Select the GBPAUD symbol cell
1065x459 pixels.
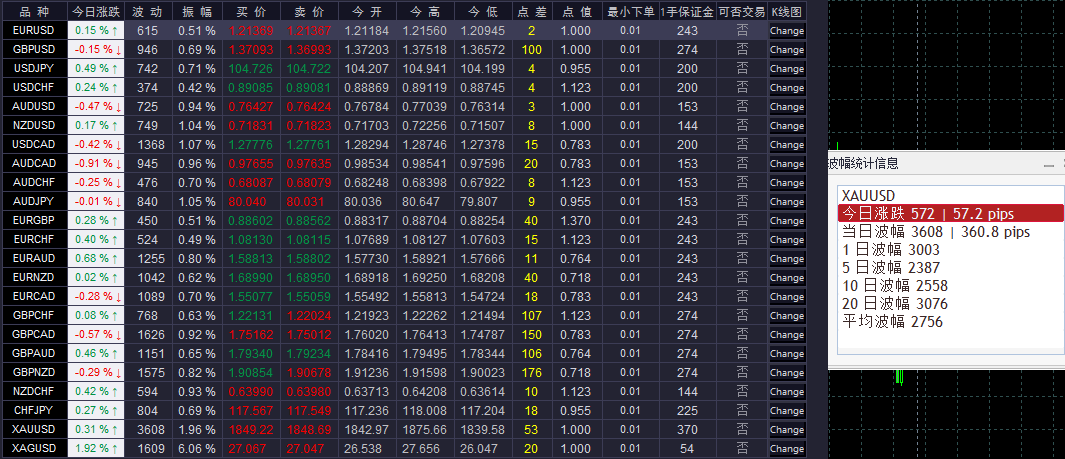pyautogui.click(x=34, y=354)
